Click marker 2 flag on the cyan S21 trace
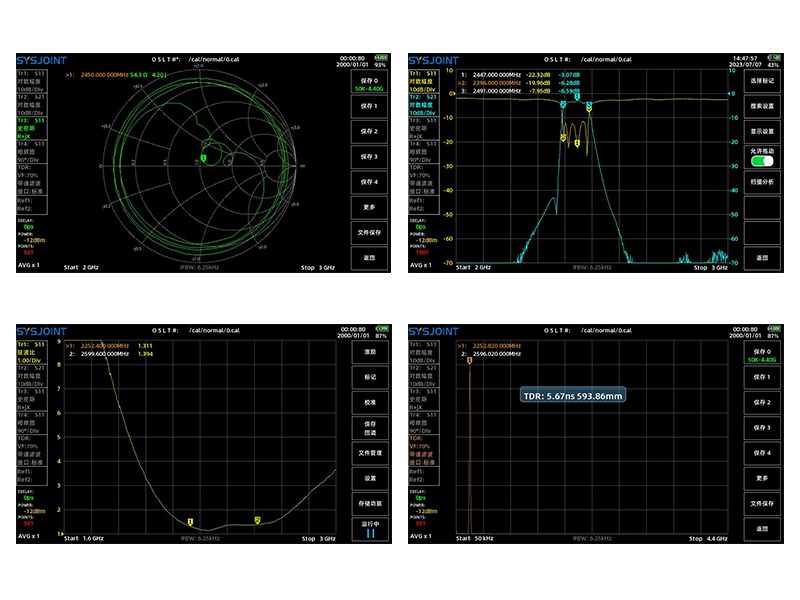The width and height of the screenshot is (800, 600). point(564,104)
